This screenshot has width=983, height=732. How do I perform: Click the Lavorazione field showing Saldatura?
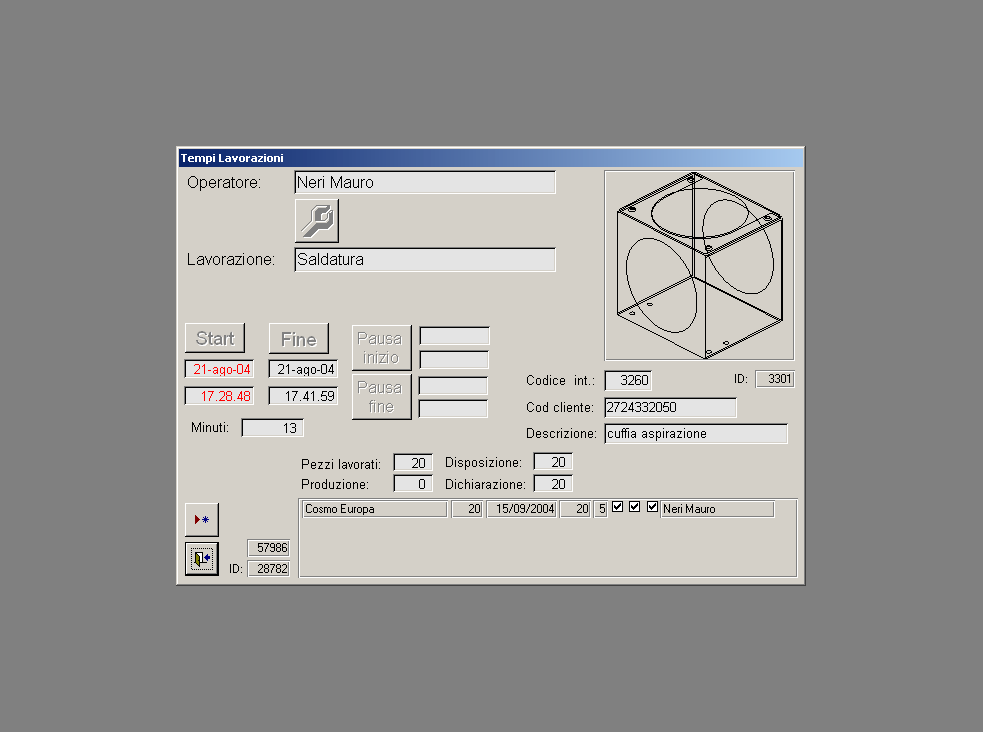click(x=425, y=259)
